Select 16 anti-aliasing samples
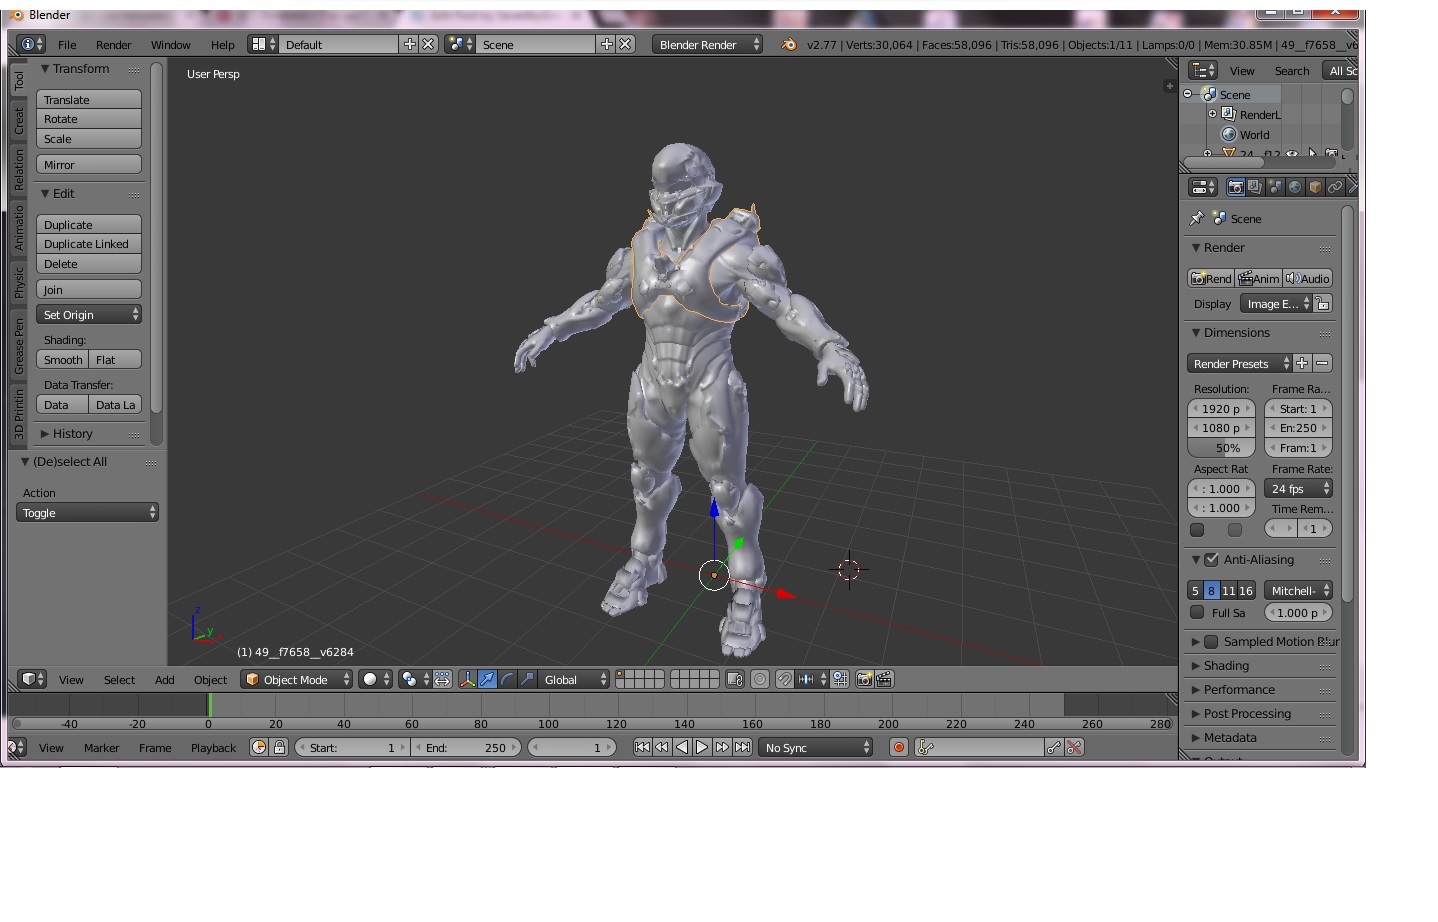Image resolution: width=1438 pixels, height=922 pixels. click(1246, 590)
